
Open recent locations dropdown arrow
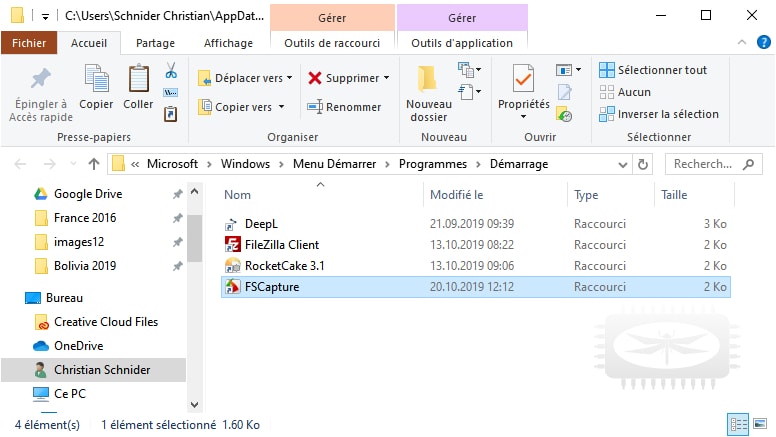73,164
